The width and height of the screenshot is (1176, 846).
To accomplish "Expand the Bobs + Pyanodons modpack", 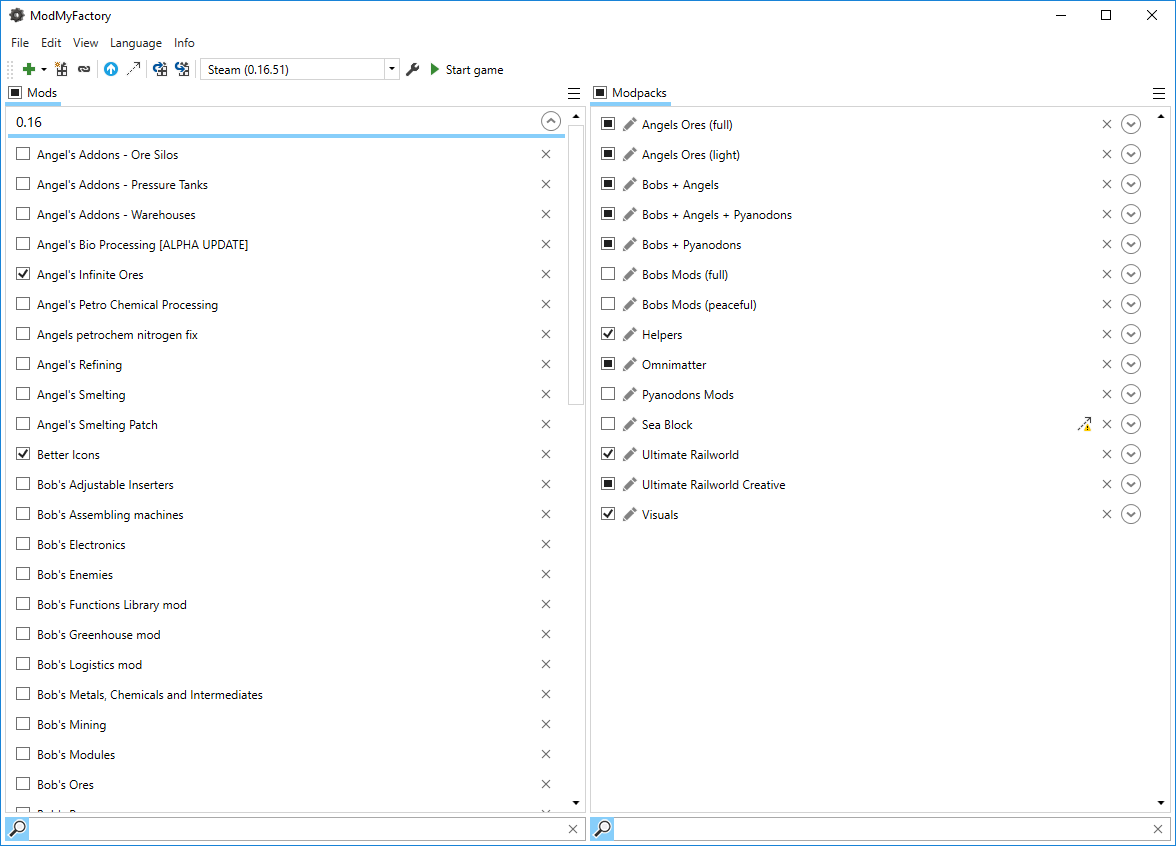I will coord(1131,244).
